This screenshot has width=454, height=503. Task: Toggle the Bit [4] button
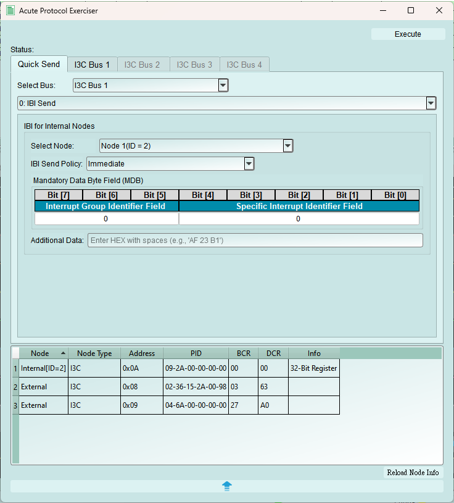click(203, 195)
